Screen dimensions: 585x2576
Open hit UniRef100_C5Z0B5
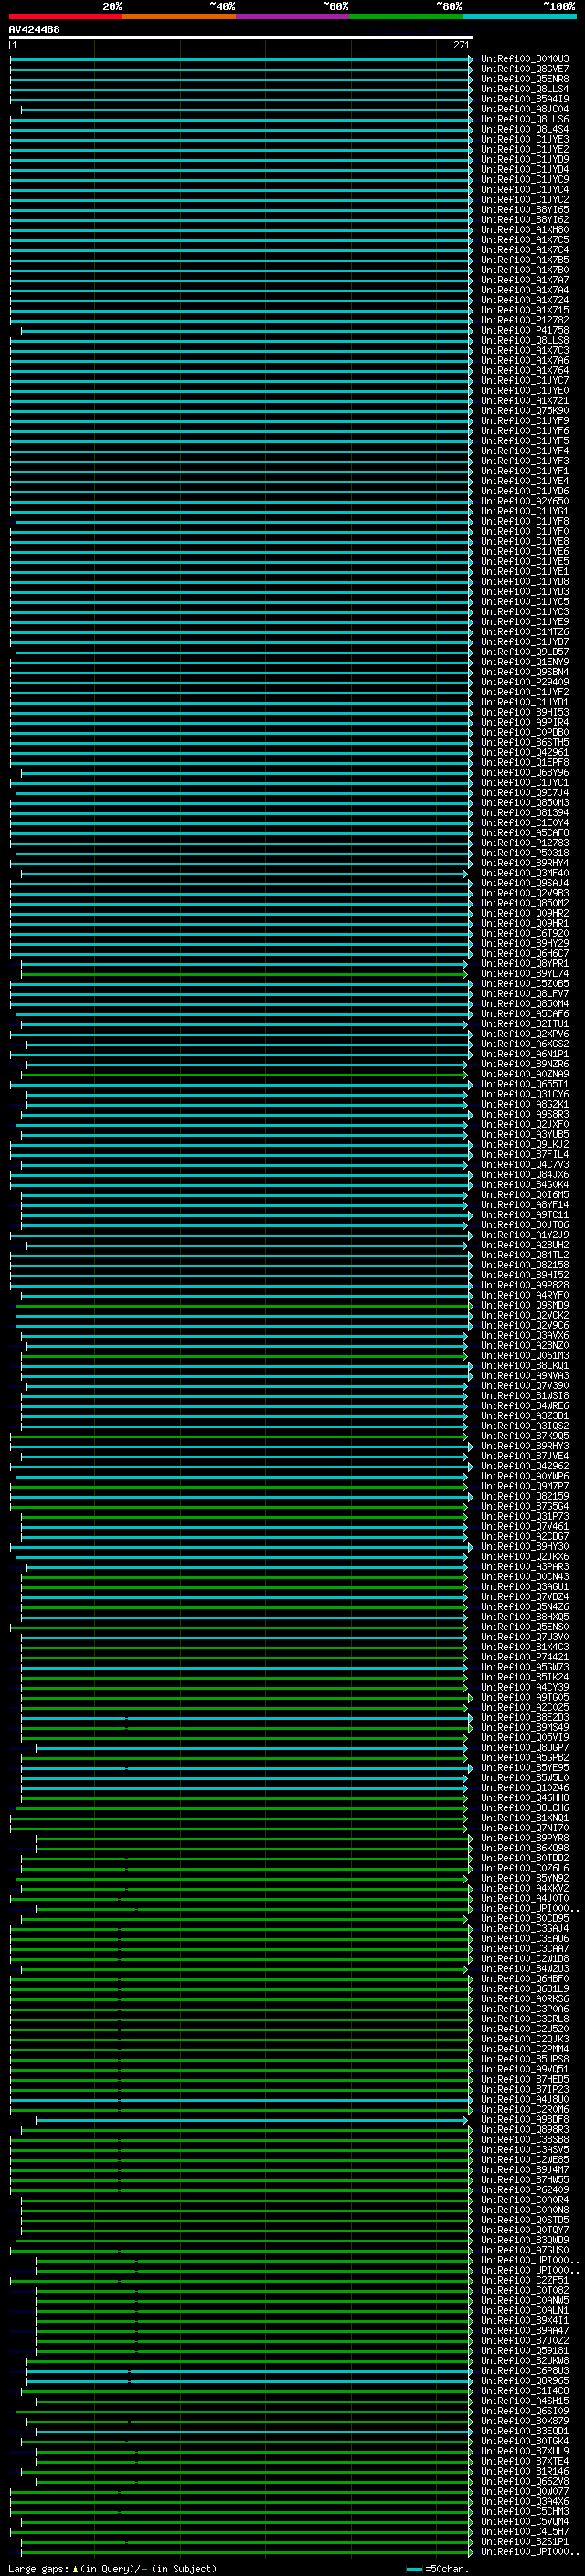pyautogui.click(x=525, y=983)
